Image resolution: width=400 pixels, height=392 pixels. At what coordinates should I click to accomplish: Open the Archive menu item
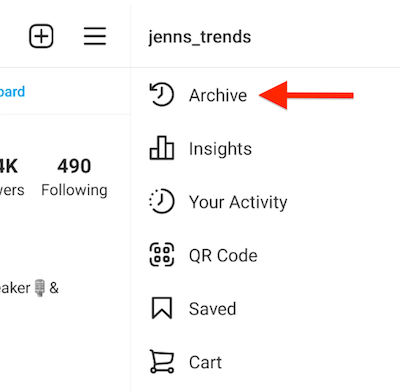[x=218, y=95]
